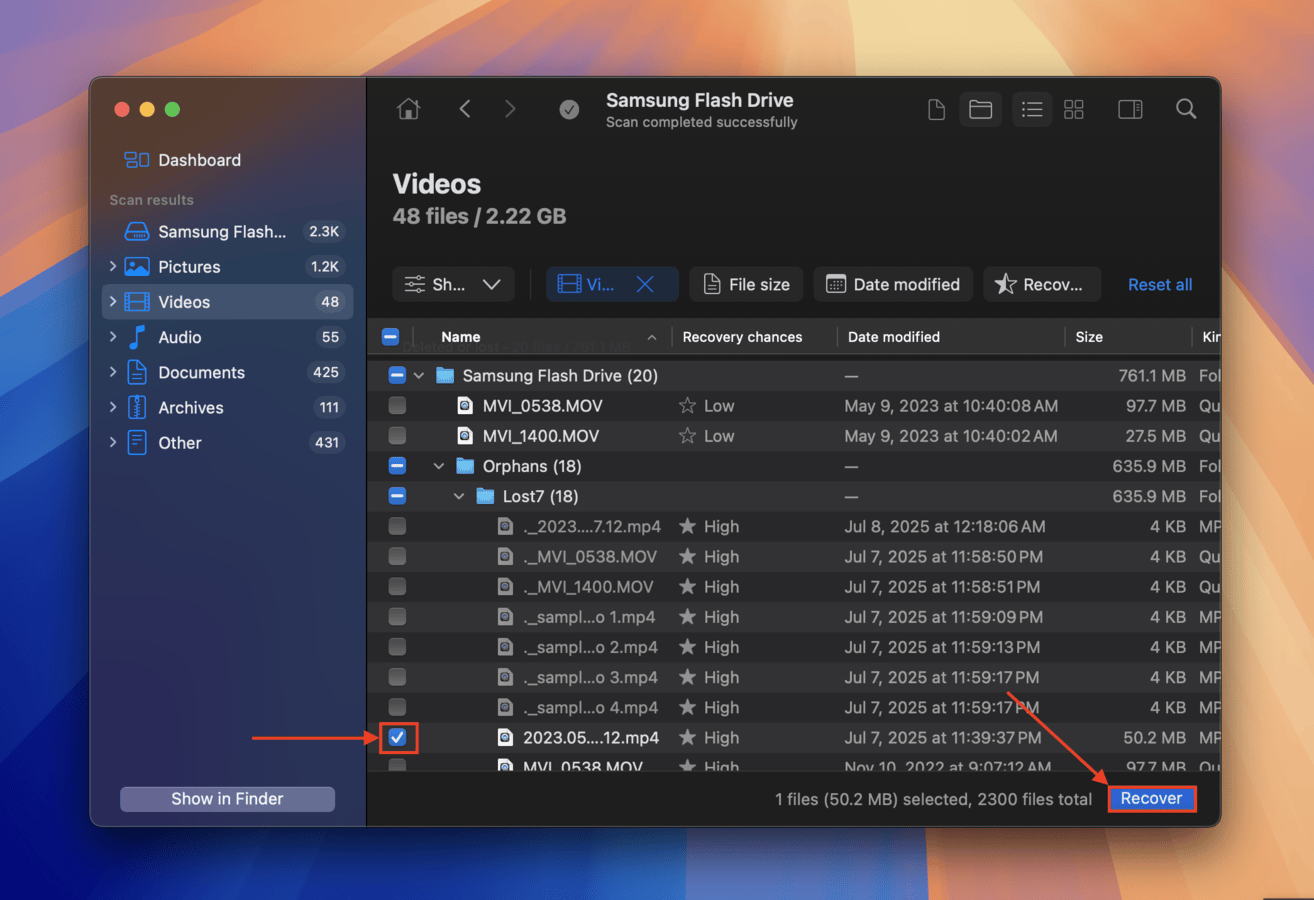Open search with the magnifier icon

(x=1186, y=109)
